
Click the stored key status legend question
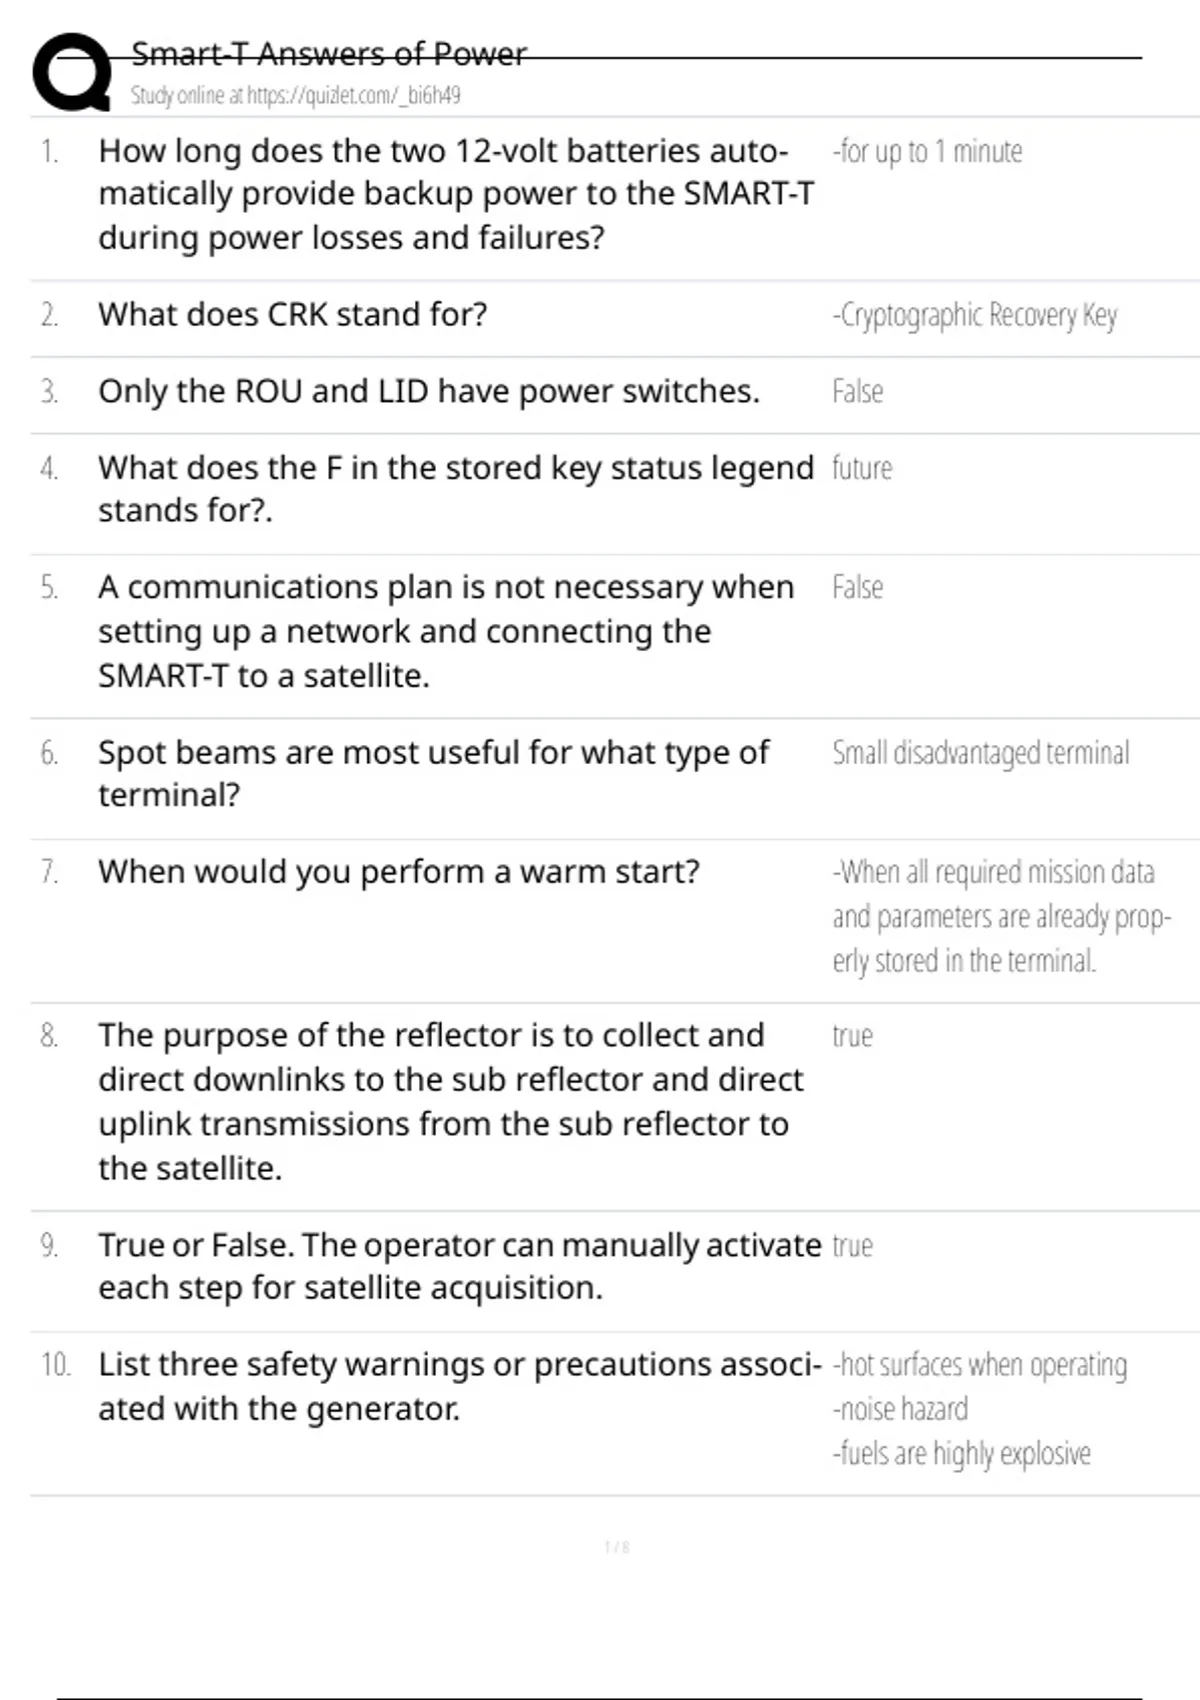[455, 489]
